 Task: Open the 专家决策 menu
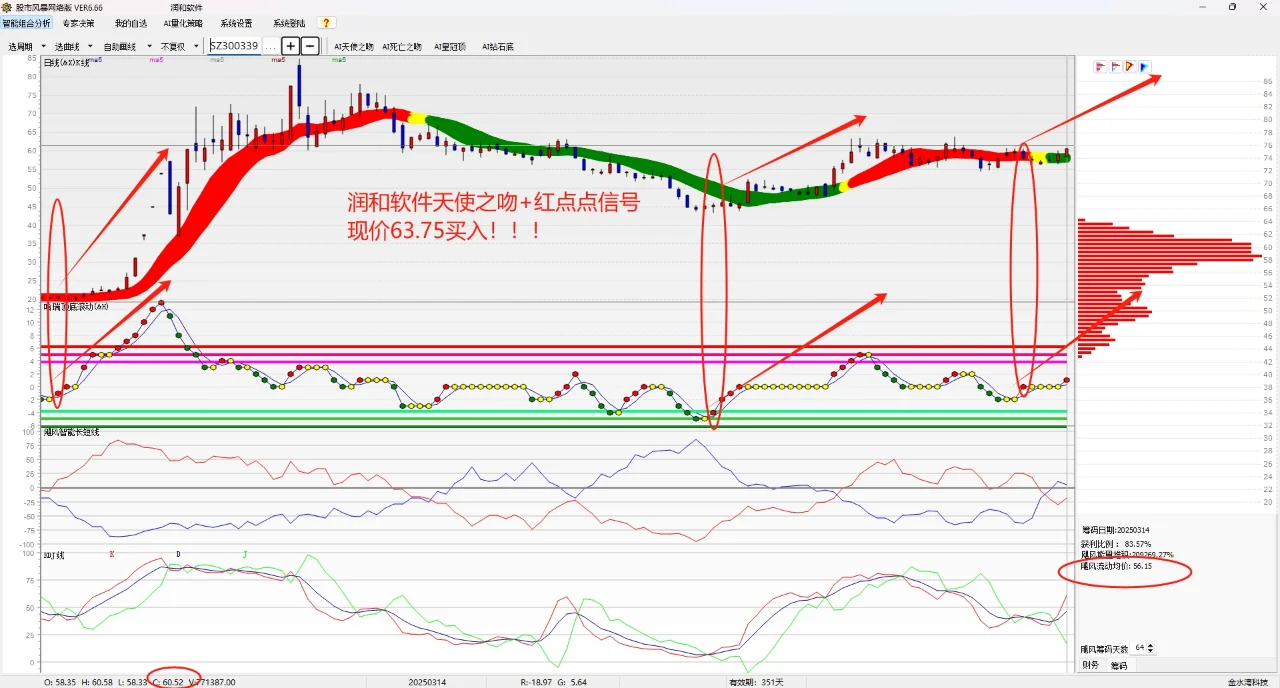(78, 23)
